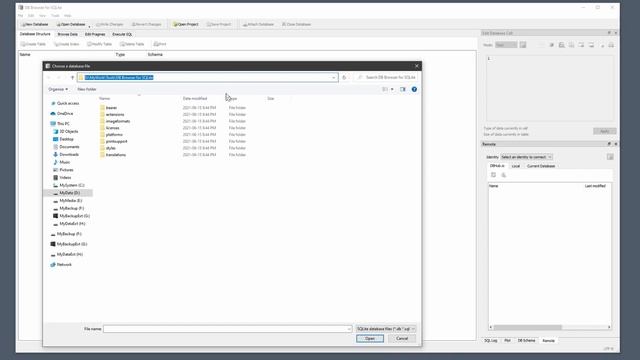Open Documents in the sidebar
The height and width of the screenshot is (360, 640).
(69, 147)
